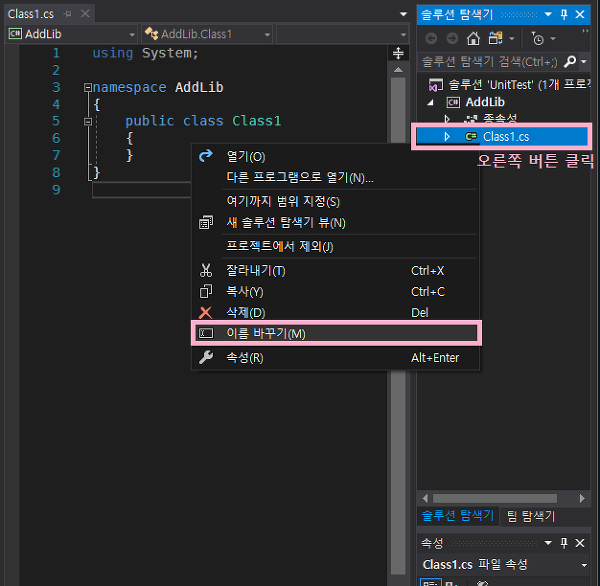Expand the 종속성 dependencies tree node
This screenshot has height=586, width=600.
point(447,119)
